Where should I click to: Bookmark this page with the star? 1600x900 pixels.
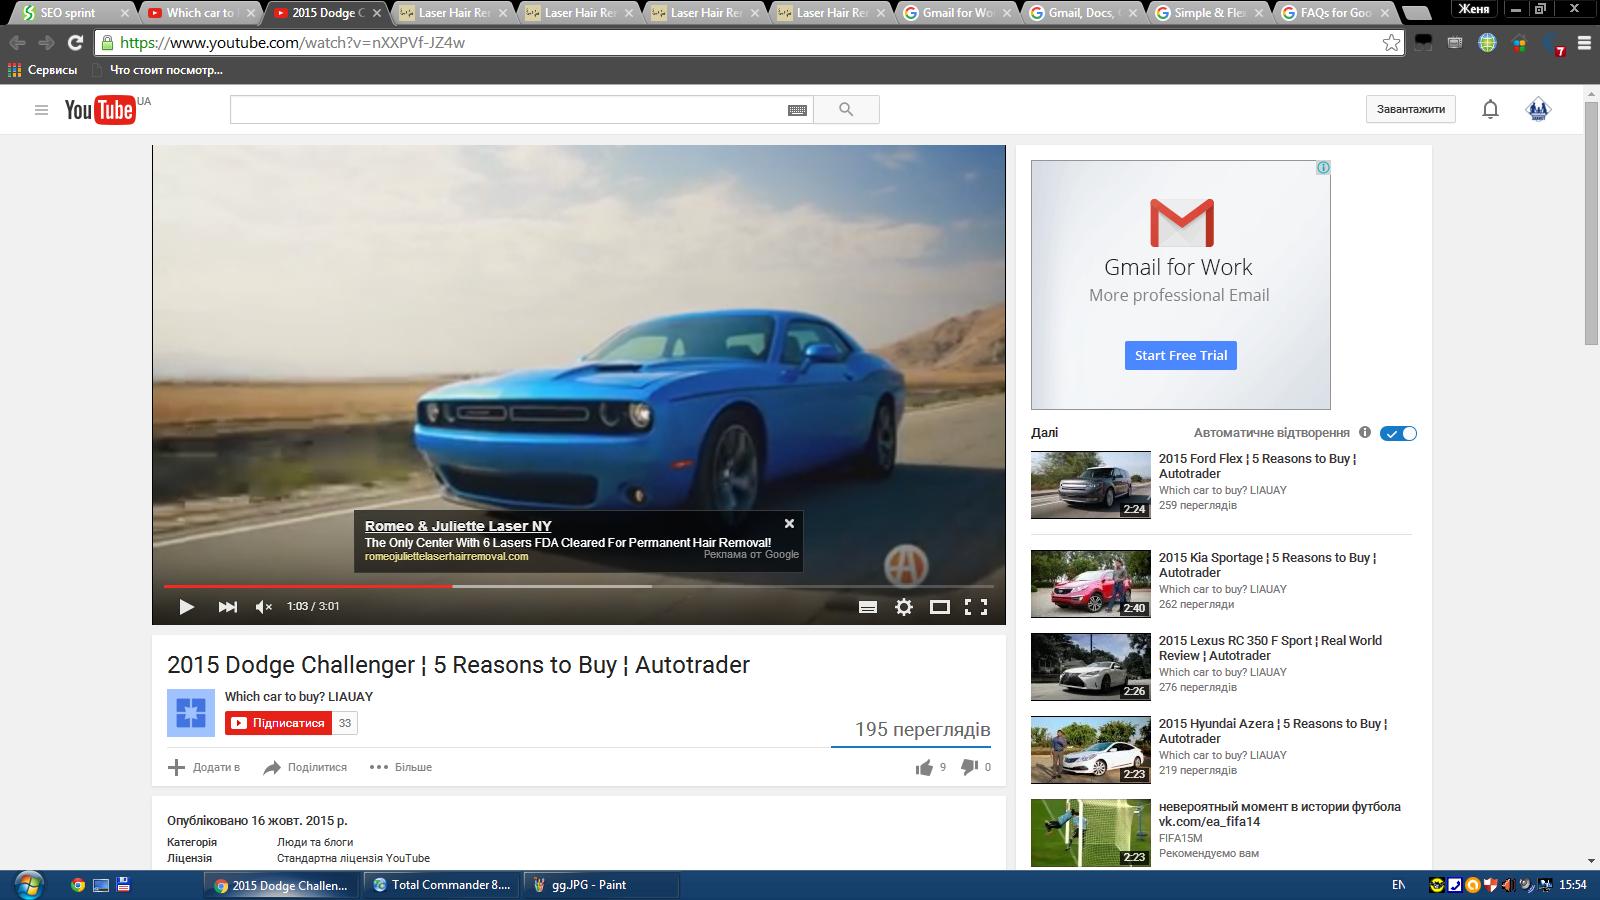(1391, 43)
